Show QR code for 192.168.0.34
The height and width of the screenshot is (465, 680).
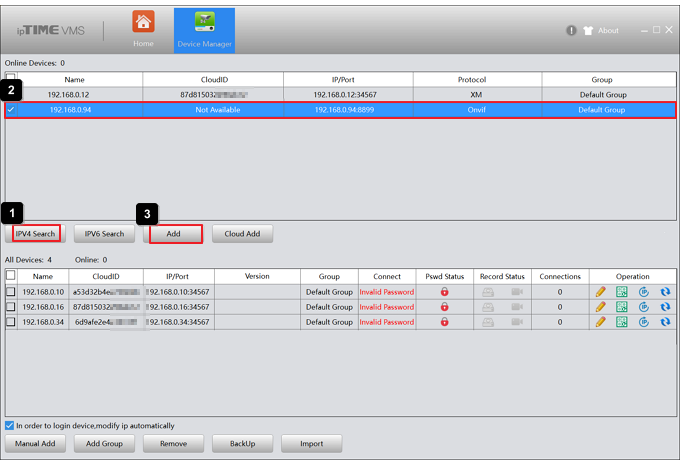621,322
